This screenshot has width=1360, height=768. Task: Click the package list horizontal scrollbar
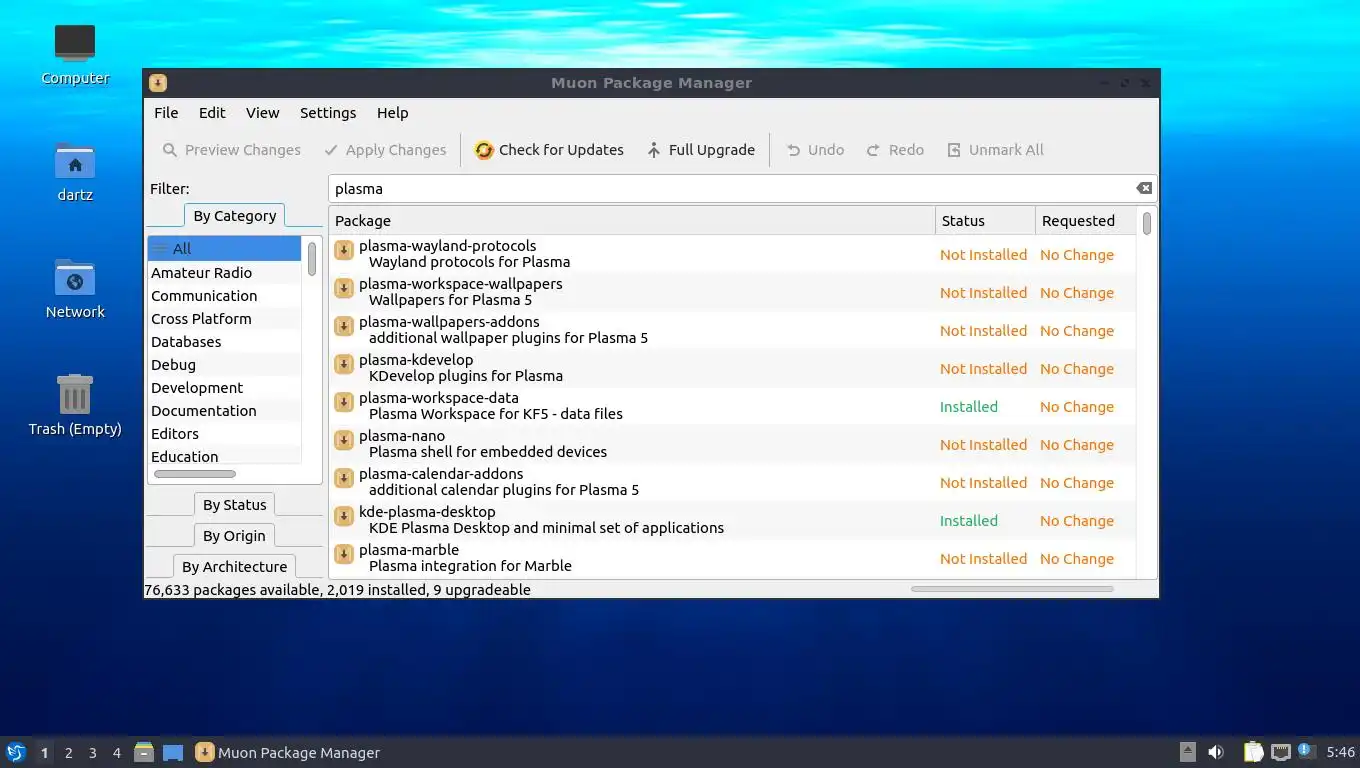click(x=1012, y=589)
